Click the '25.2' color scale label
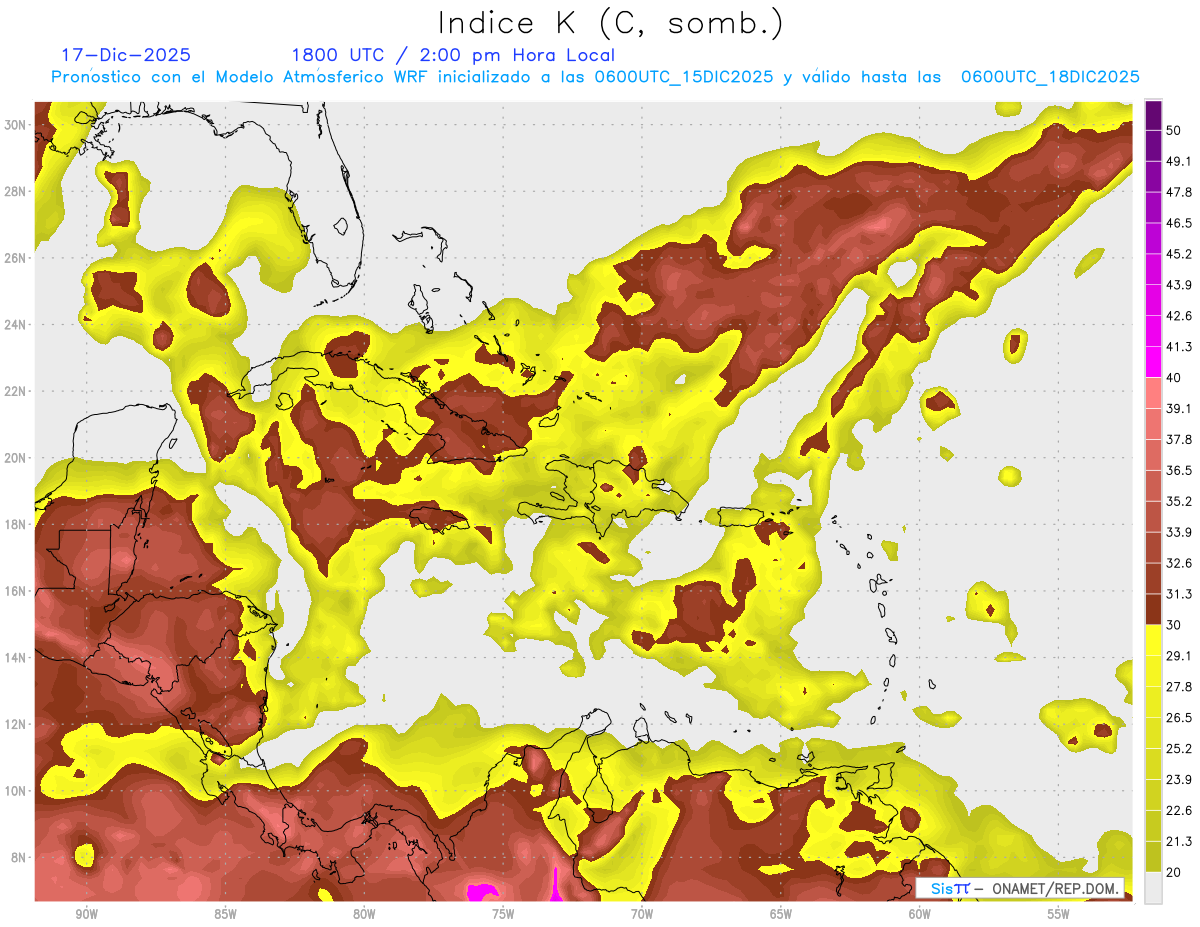The image size is (1200, 927). pos(1179,749)
